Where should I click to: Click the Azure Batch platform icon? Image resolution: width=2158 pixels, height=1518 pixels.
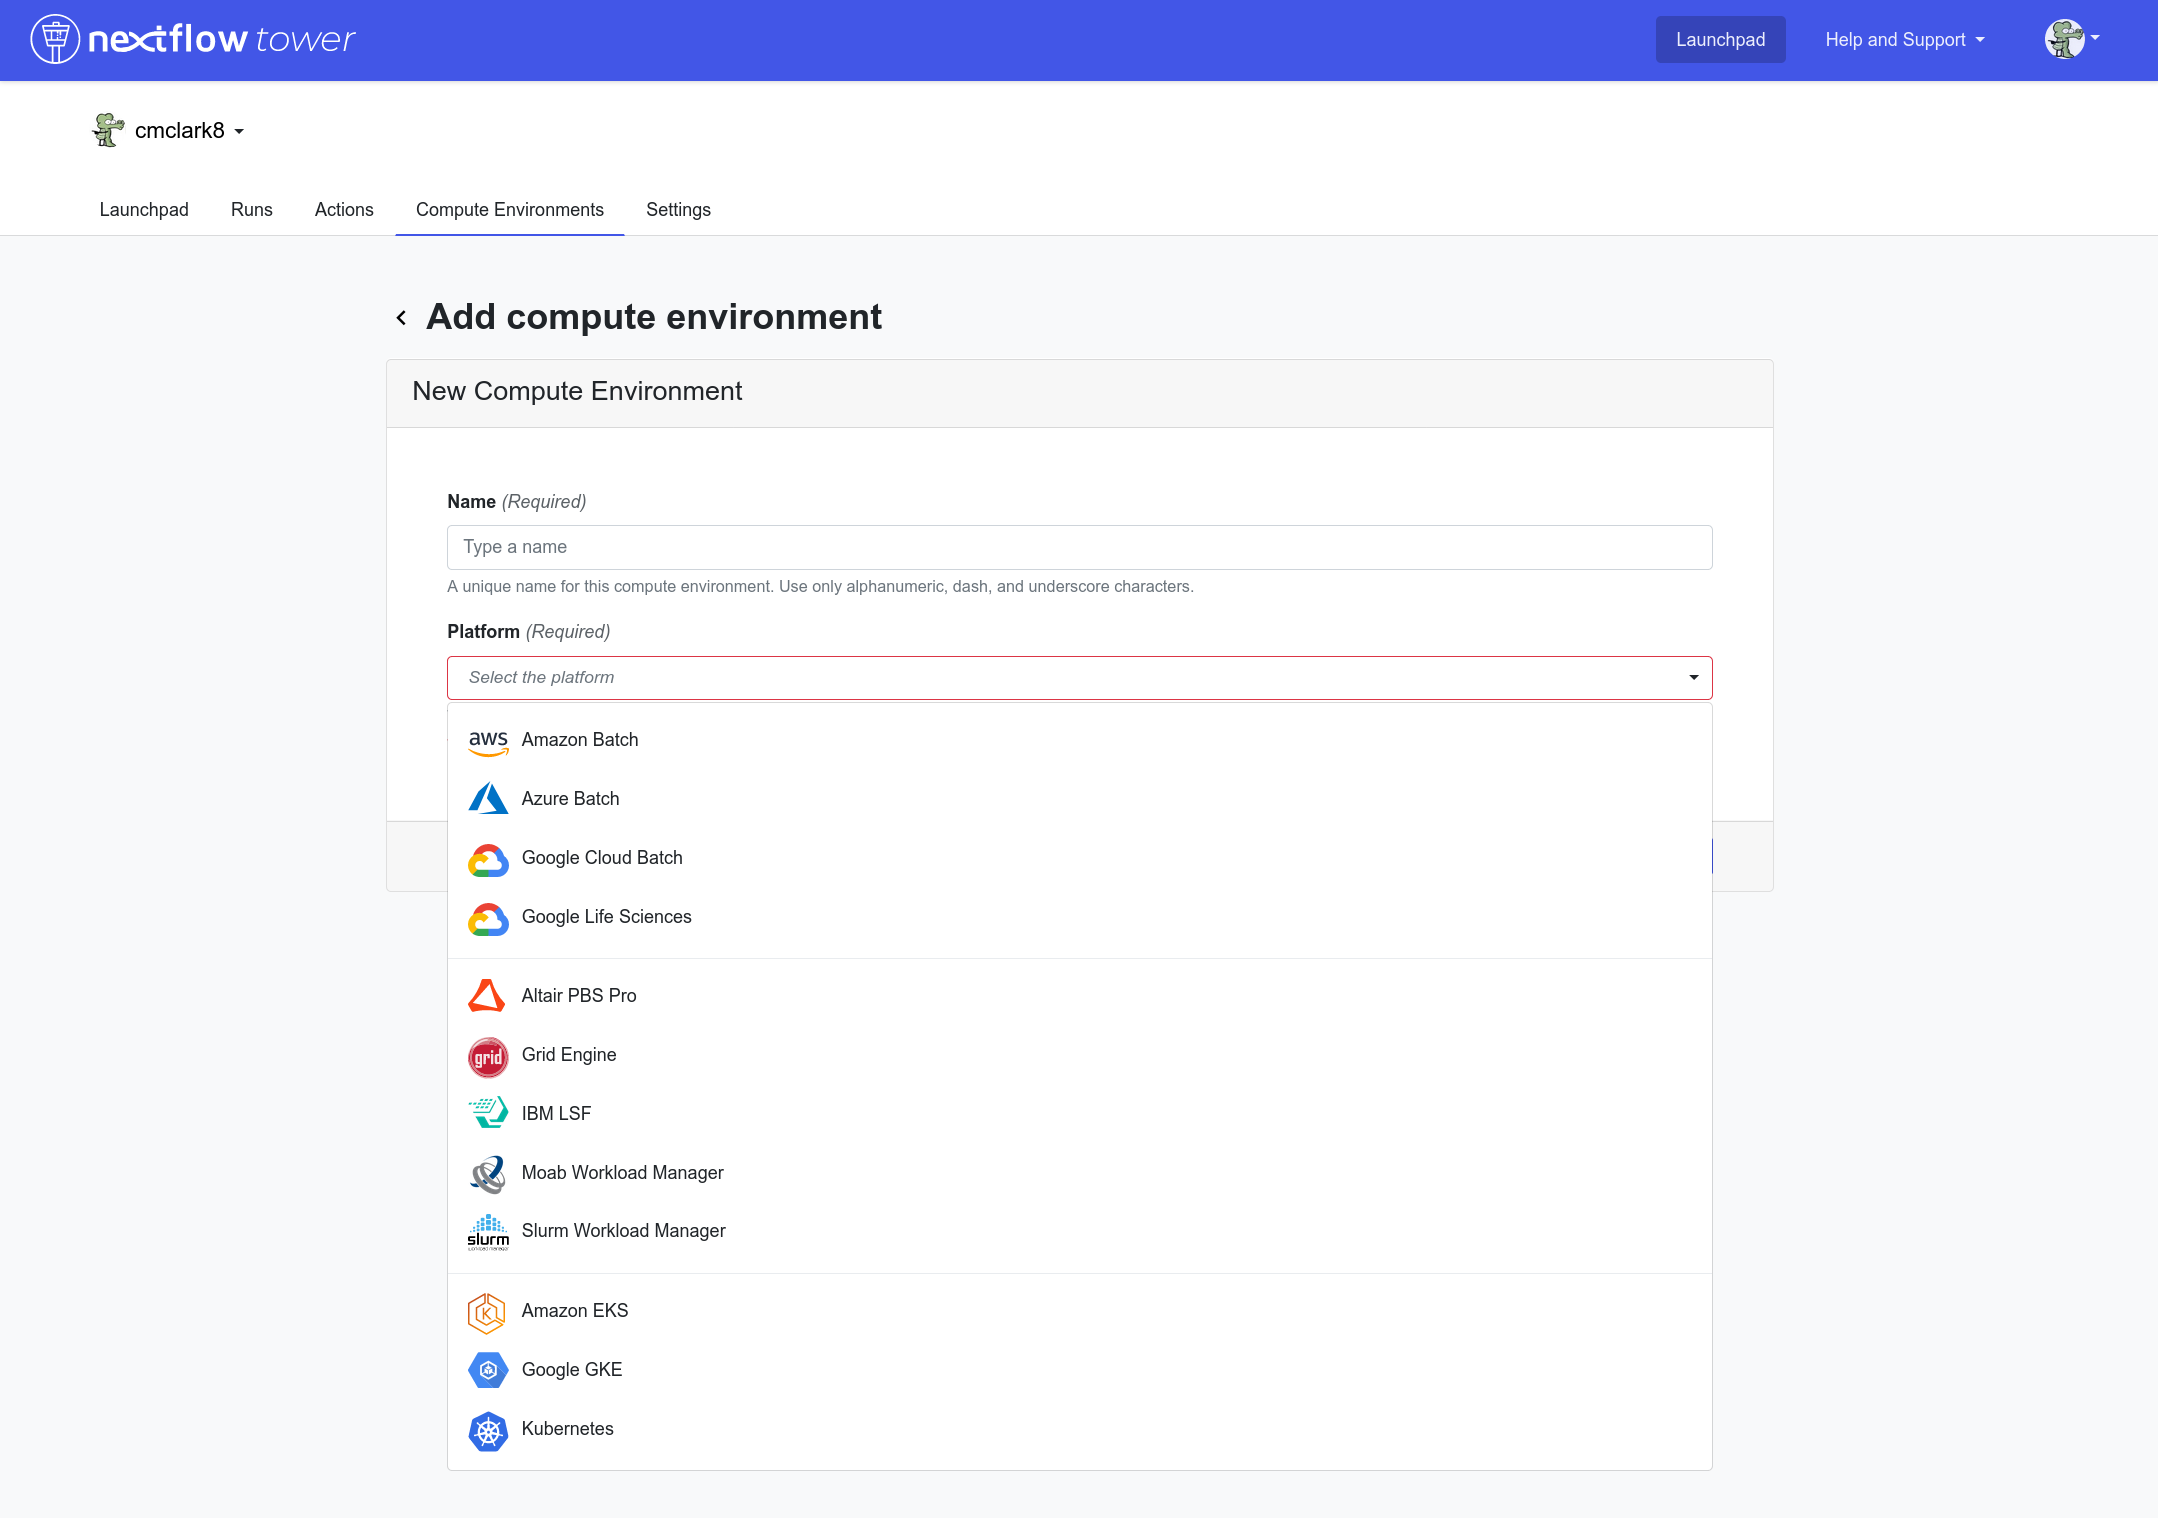488,800
